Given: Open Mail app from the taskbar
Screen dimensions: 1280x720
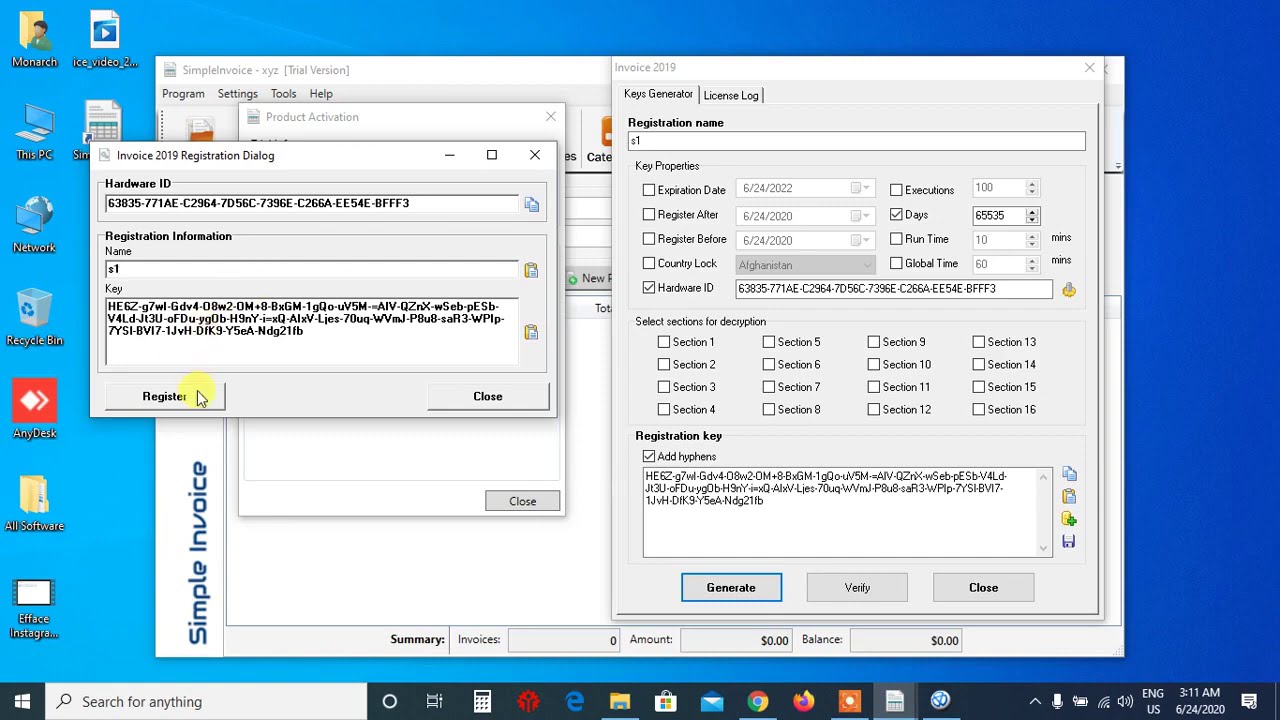Looking at the screenshot, I should pos(711,701).
